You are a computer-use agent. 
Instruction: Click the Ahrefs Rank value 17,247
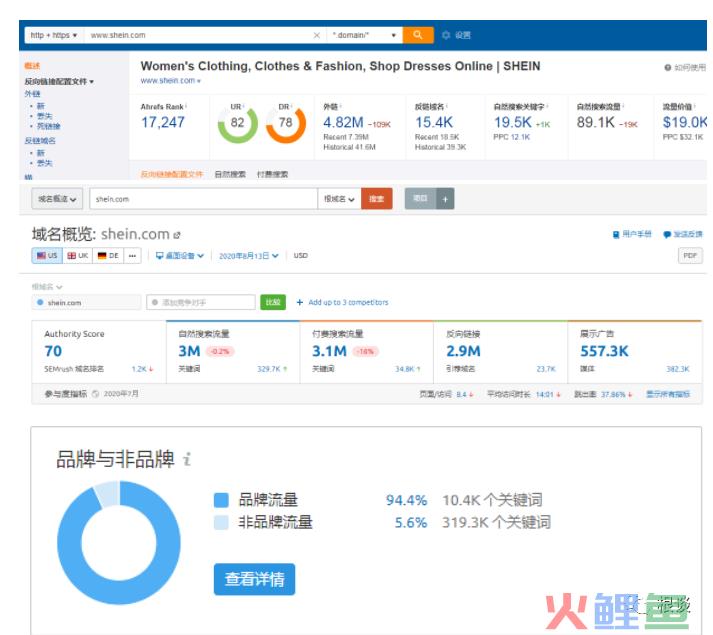point(163,122)
